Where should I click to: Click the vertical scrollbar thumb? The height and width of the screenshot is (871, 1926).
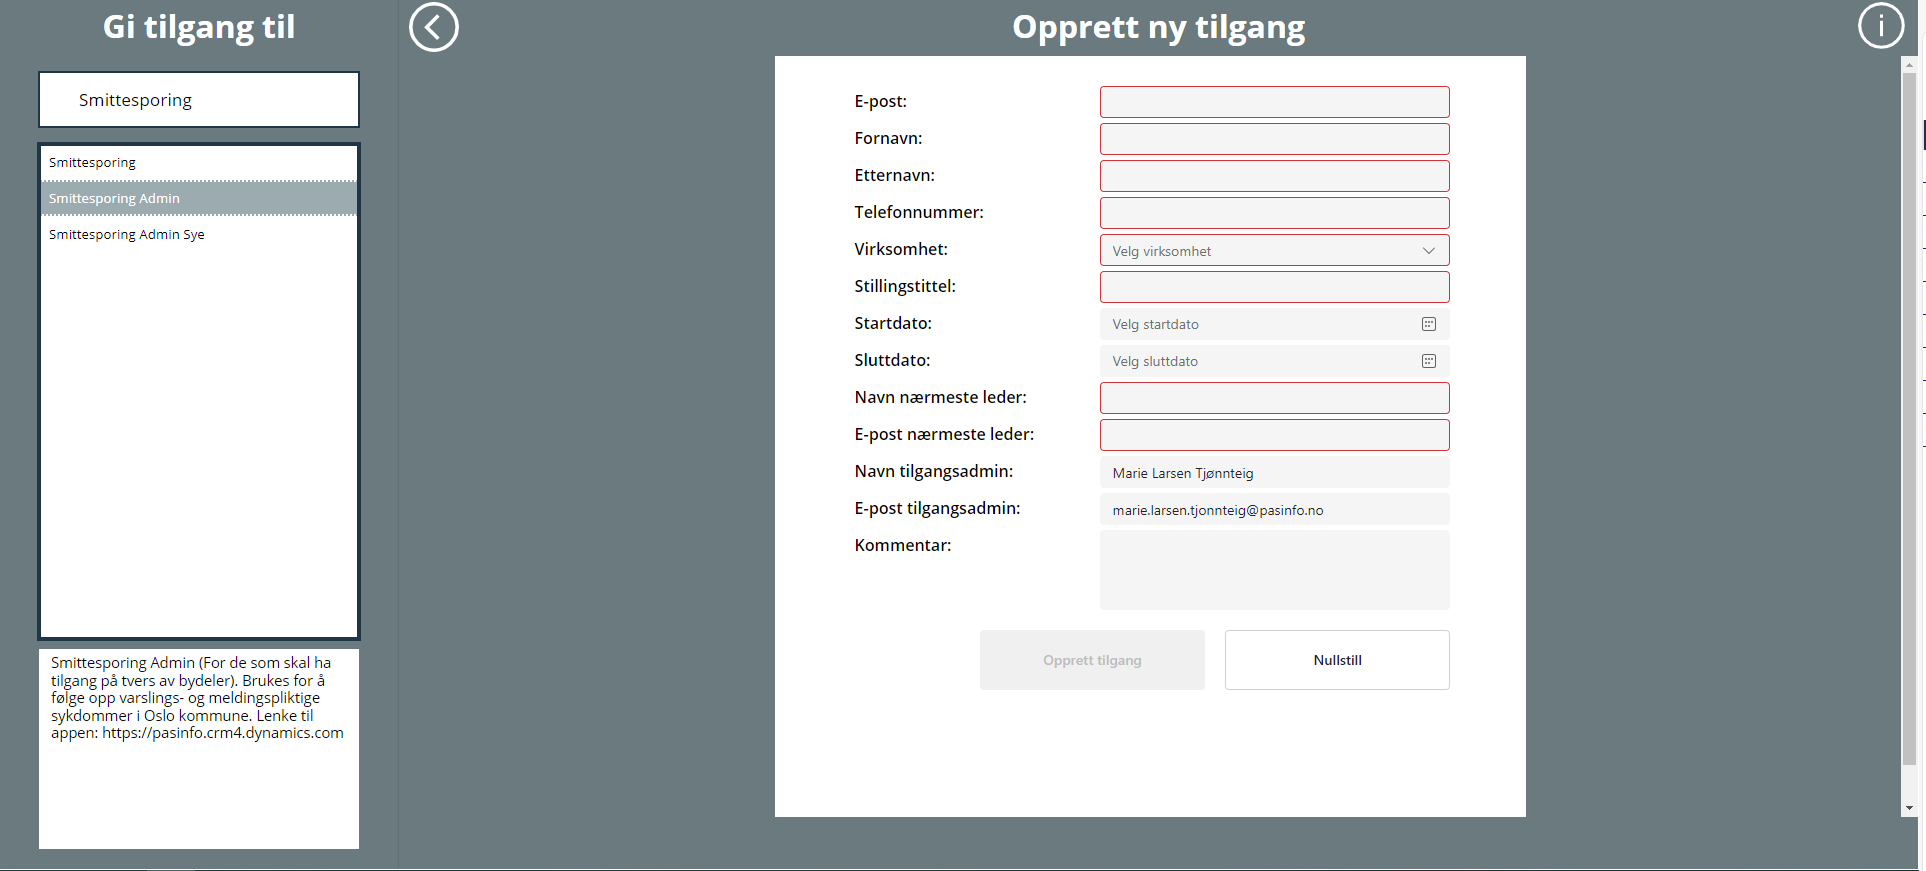tap(1909, 419)
